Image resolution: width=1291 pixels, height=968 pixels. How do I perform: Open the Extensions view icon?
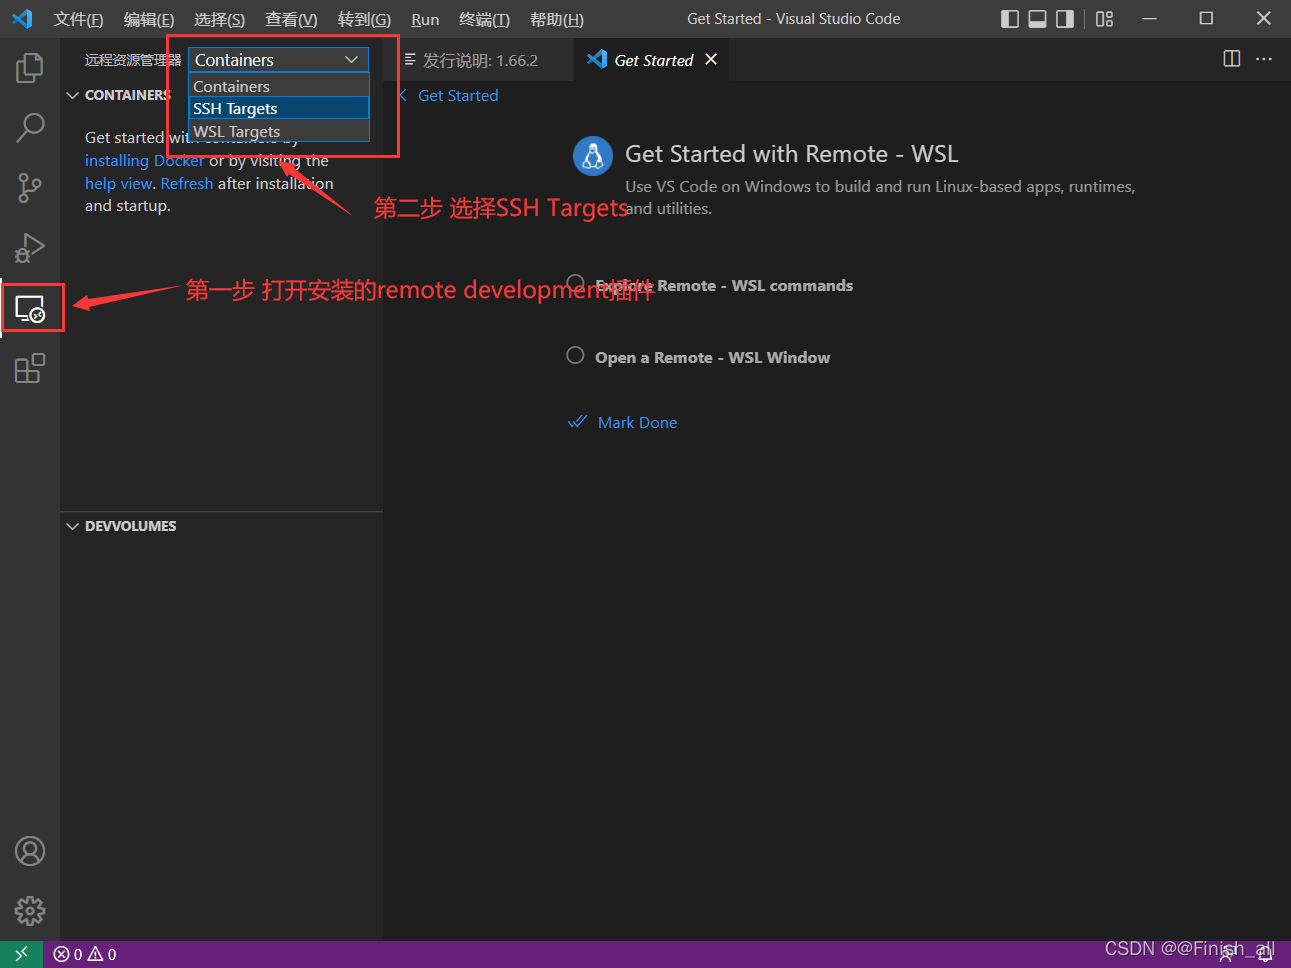[x=30, y=368]
